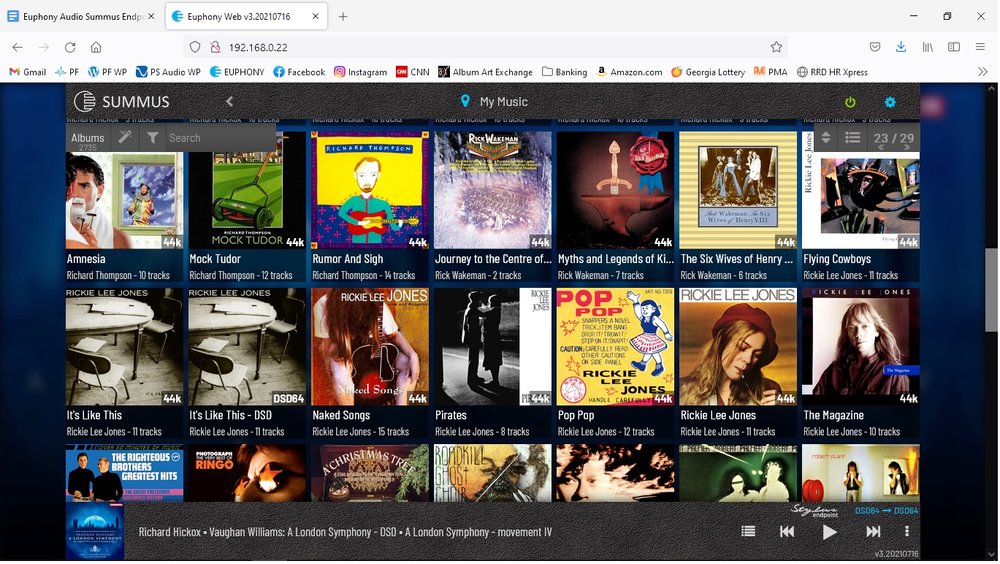Click the Summus logo icon

pos(84,101)
